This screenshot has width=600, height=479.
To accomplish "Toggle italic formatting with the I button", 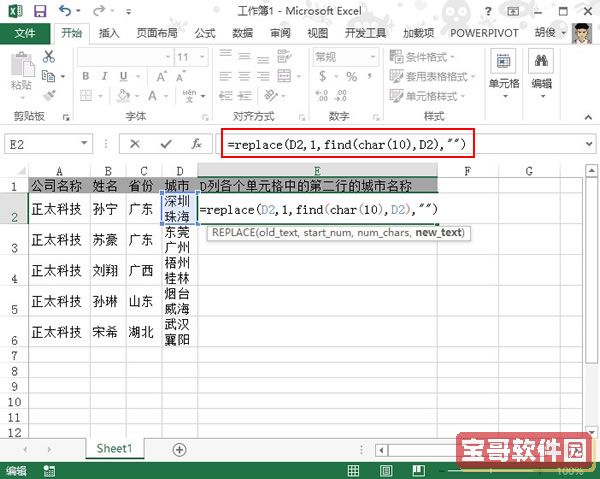I will 104,76.
